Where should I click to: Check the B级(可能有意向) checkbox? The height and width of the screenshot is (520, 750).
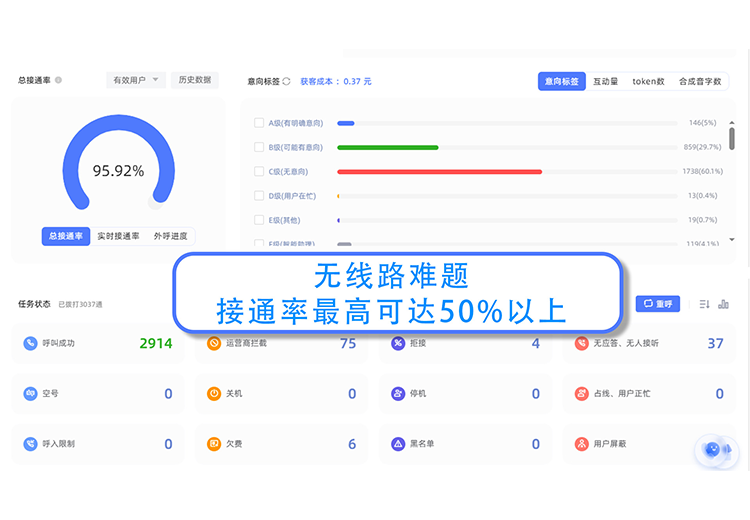point(259,147)
